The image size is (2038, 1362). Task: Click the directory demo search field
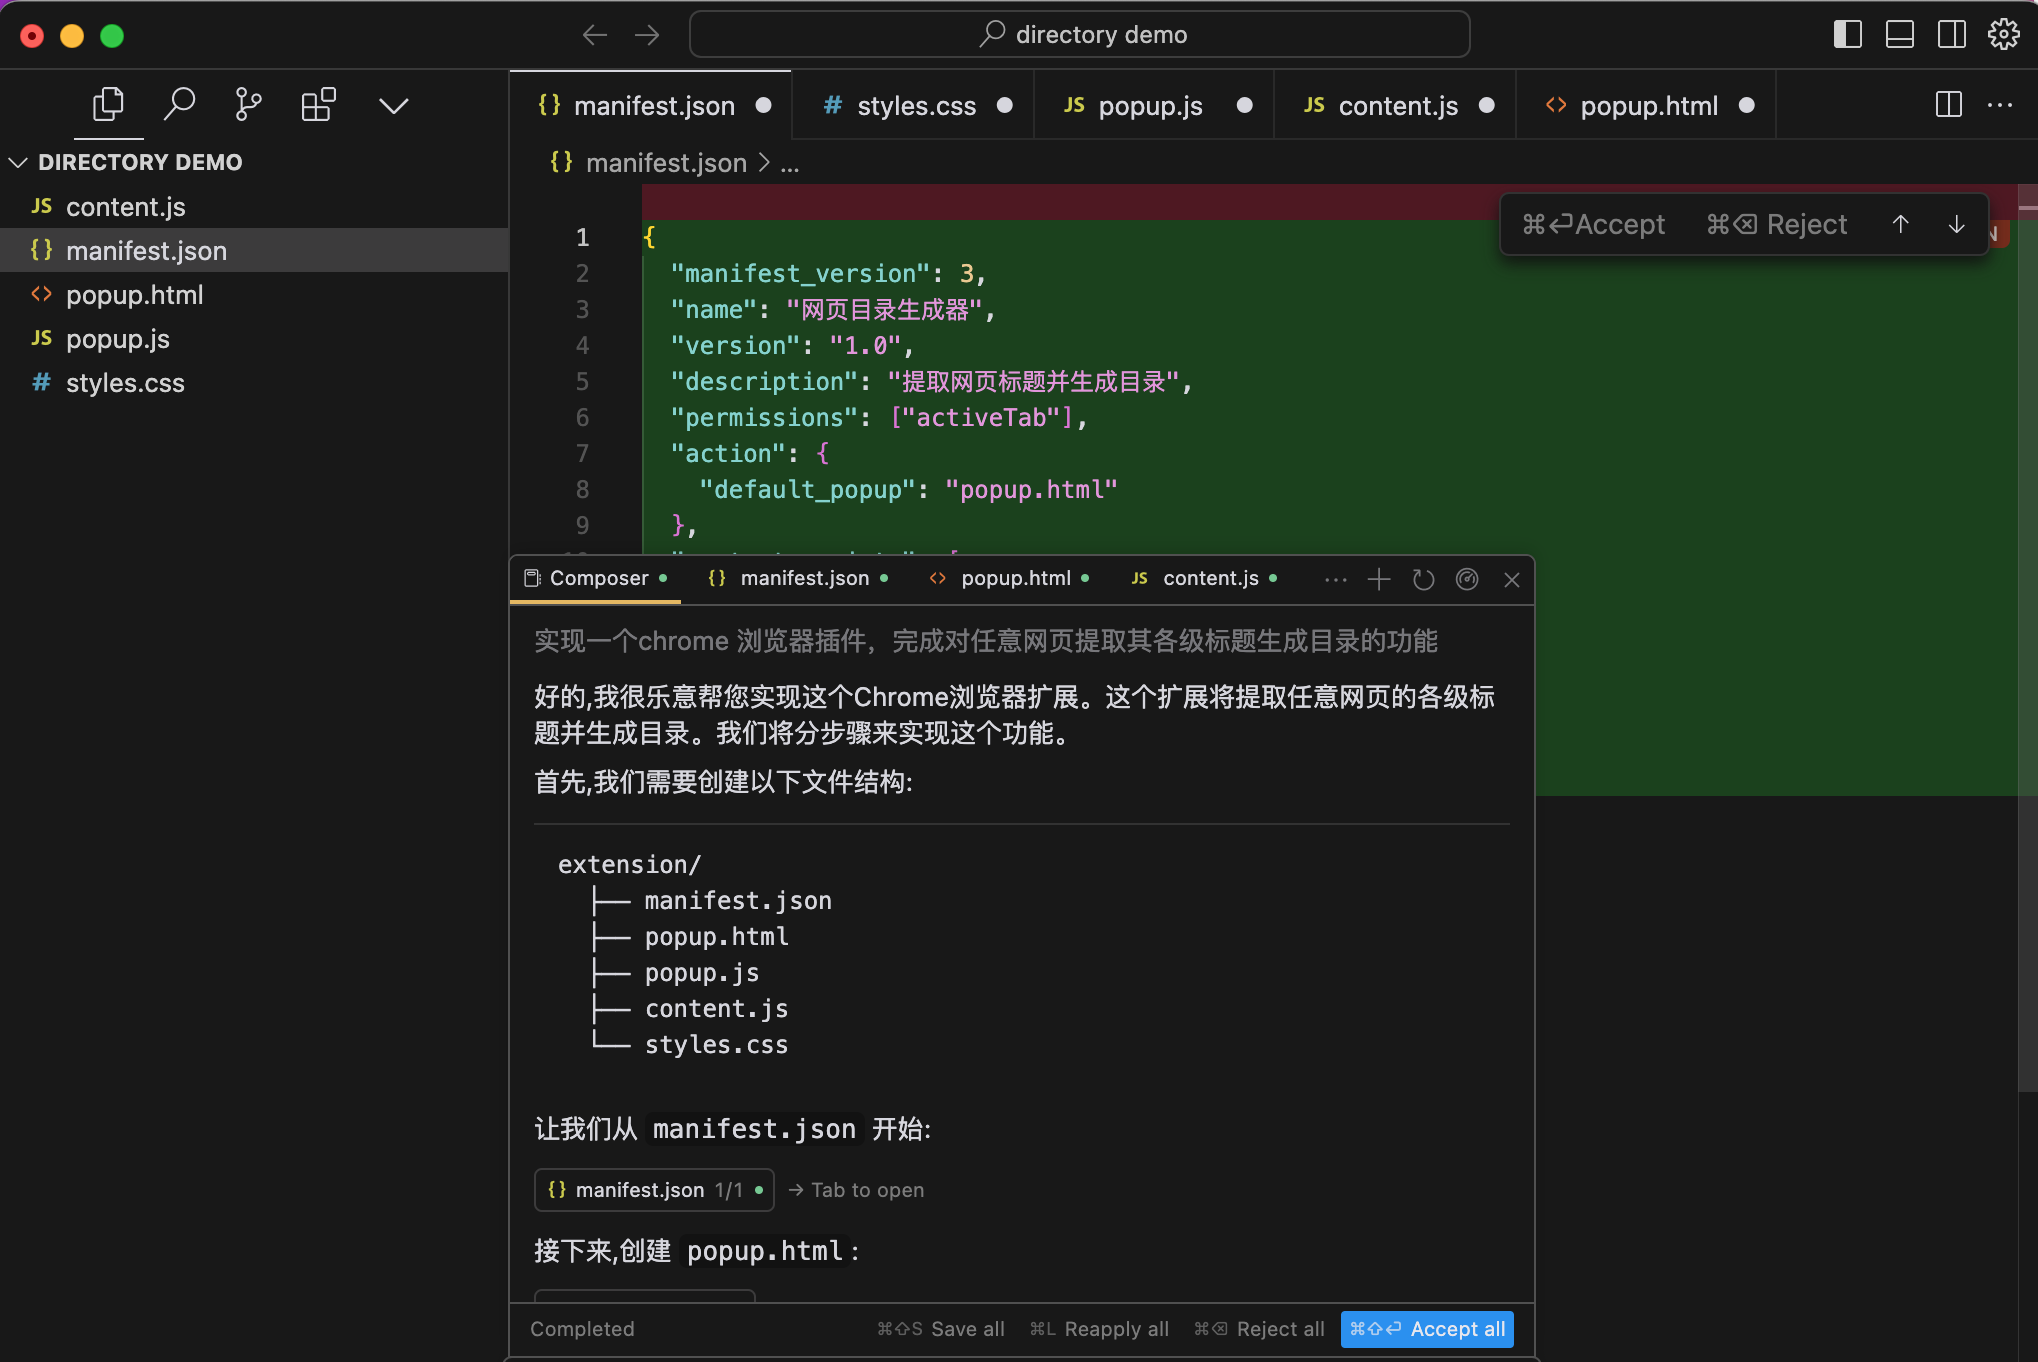click(x=1080, y=35)
